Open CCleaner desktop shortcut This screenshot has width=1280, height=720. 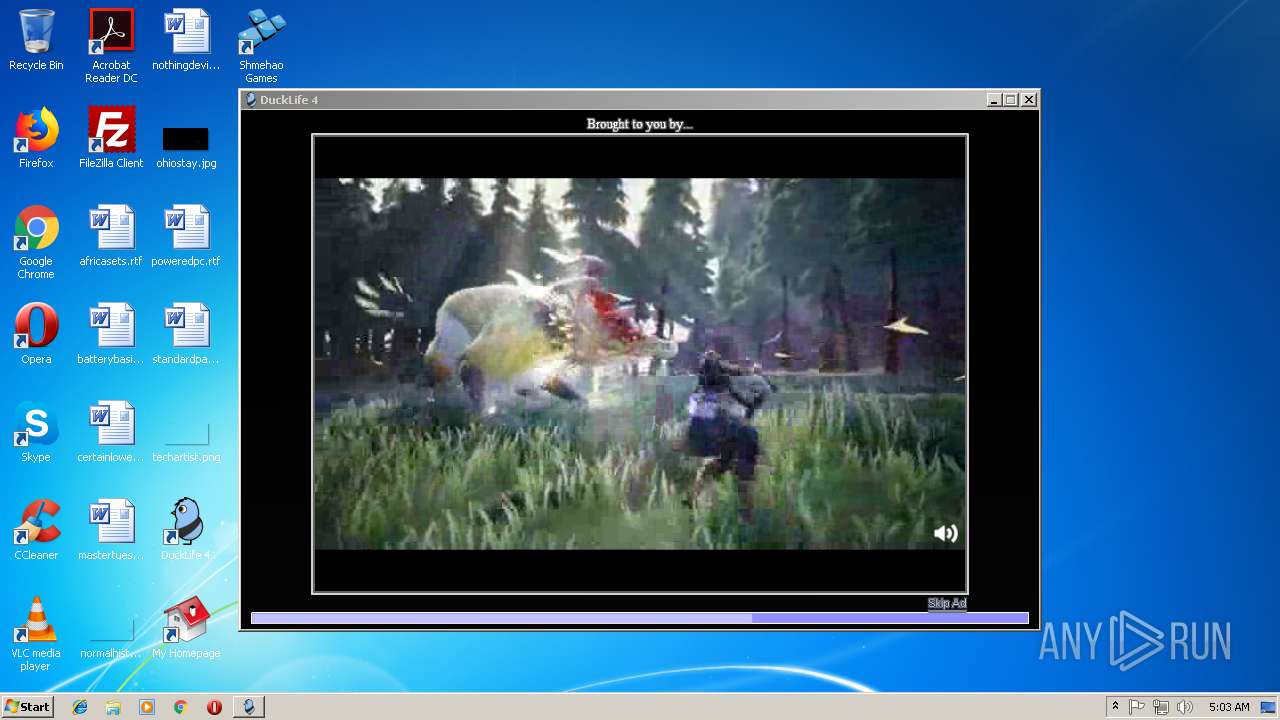(36, 530)
